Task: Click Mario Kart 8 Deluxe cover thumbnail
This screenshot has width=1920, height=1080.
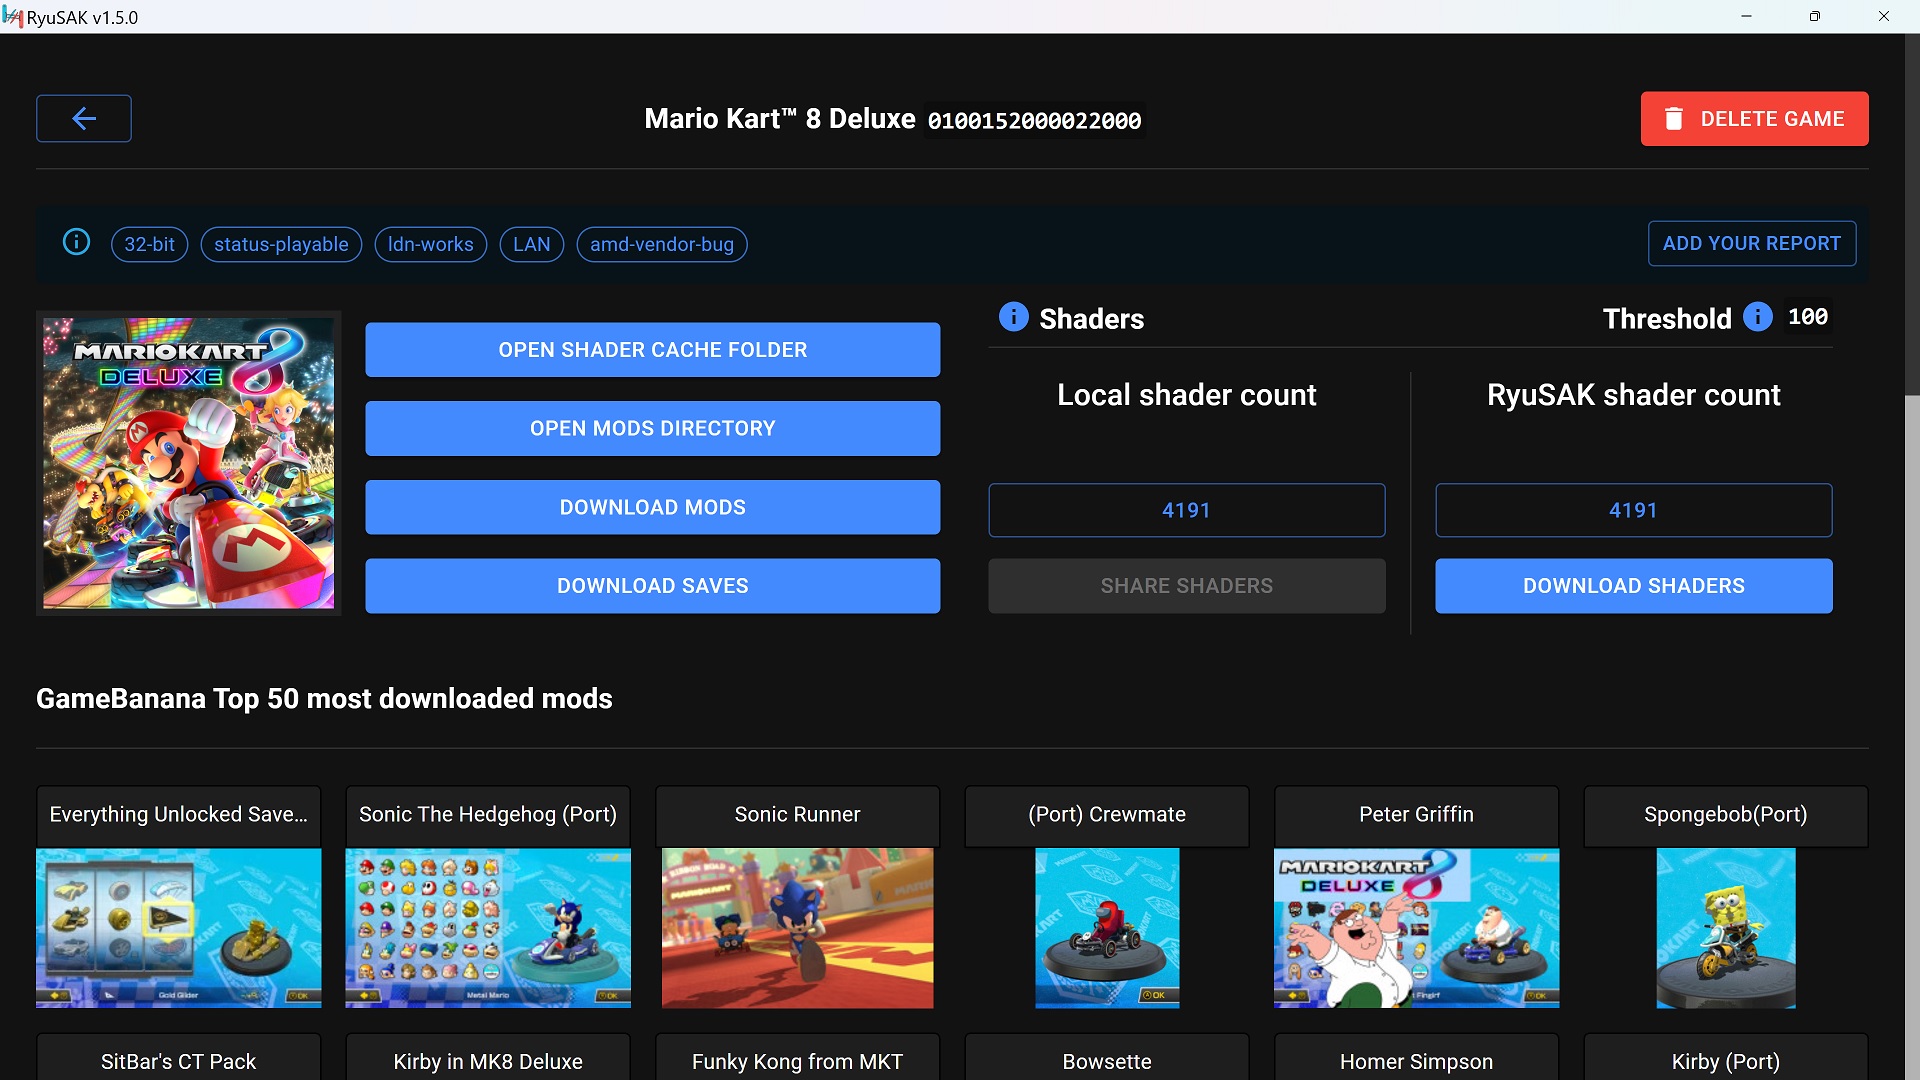Action: pyautogui.click(x=190, y=462)
